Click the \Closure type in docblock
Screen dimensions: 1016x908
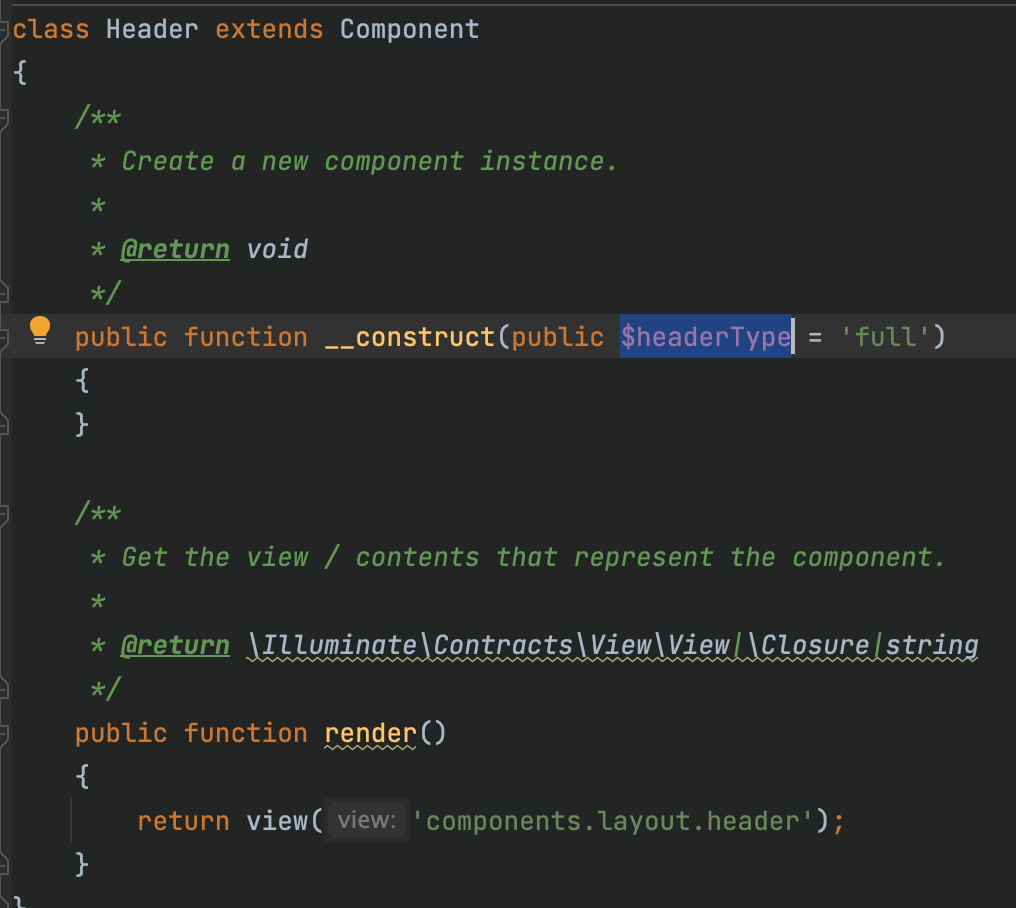coord(807,646)
